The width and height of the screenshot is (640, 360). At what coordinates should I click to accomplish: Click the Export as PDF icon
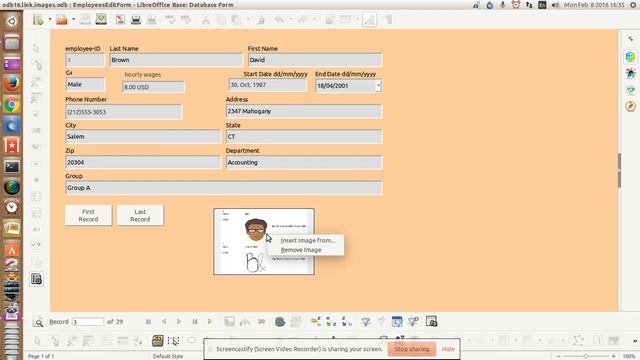click(120, 20)
